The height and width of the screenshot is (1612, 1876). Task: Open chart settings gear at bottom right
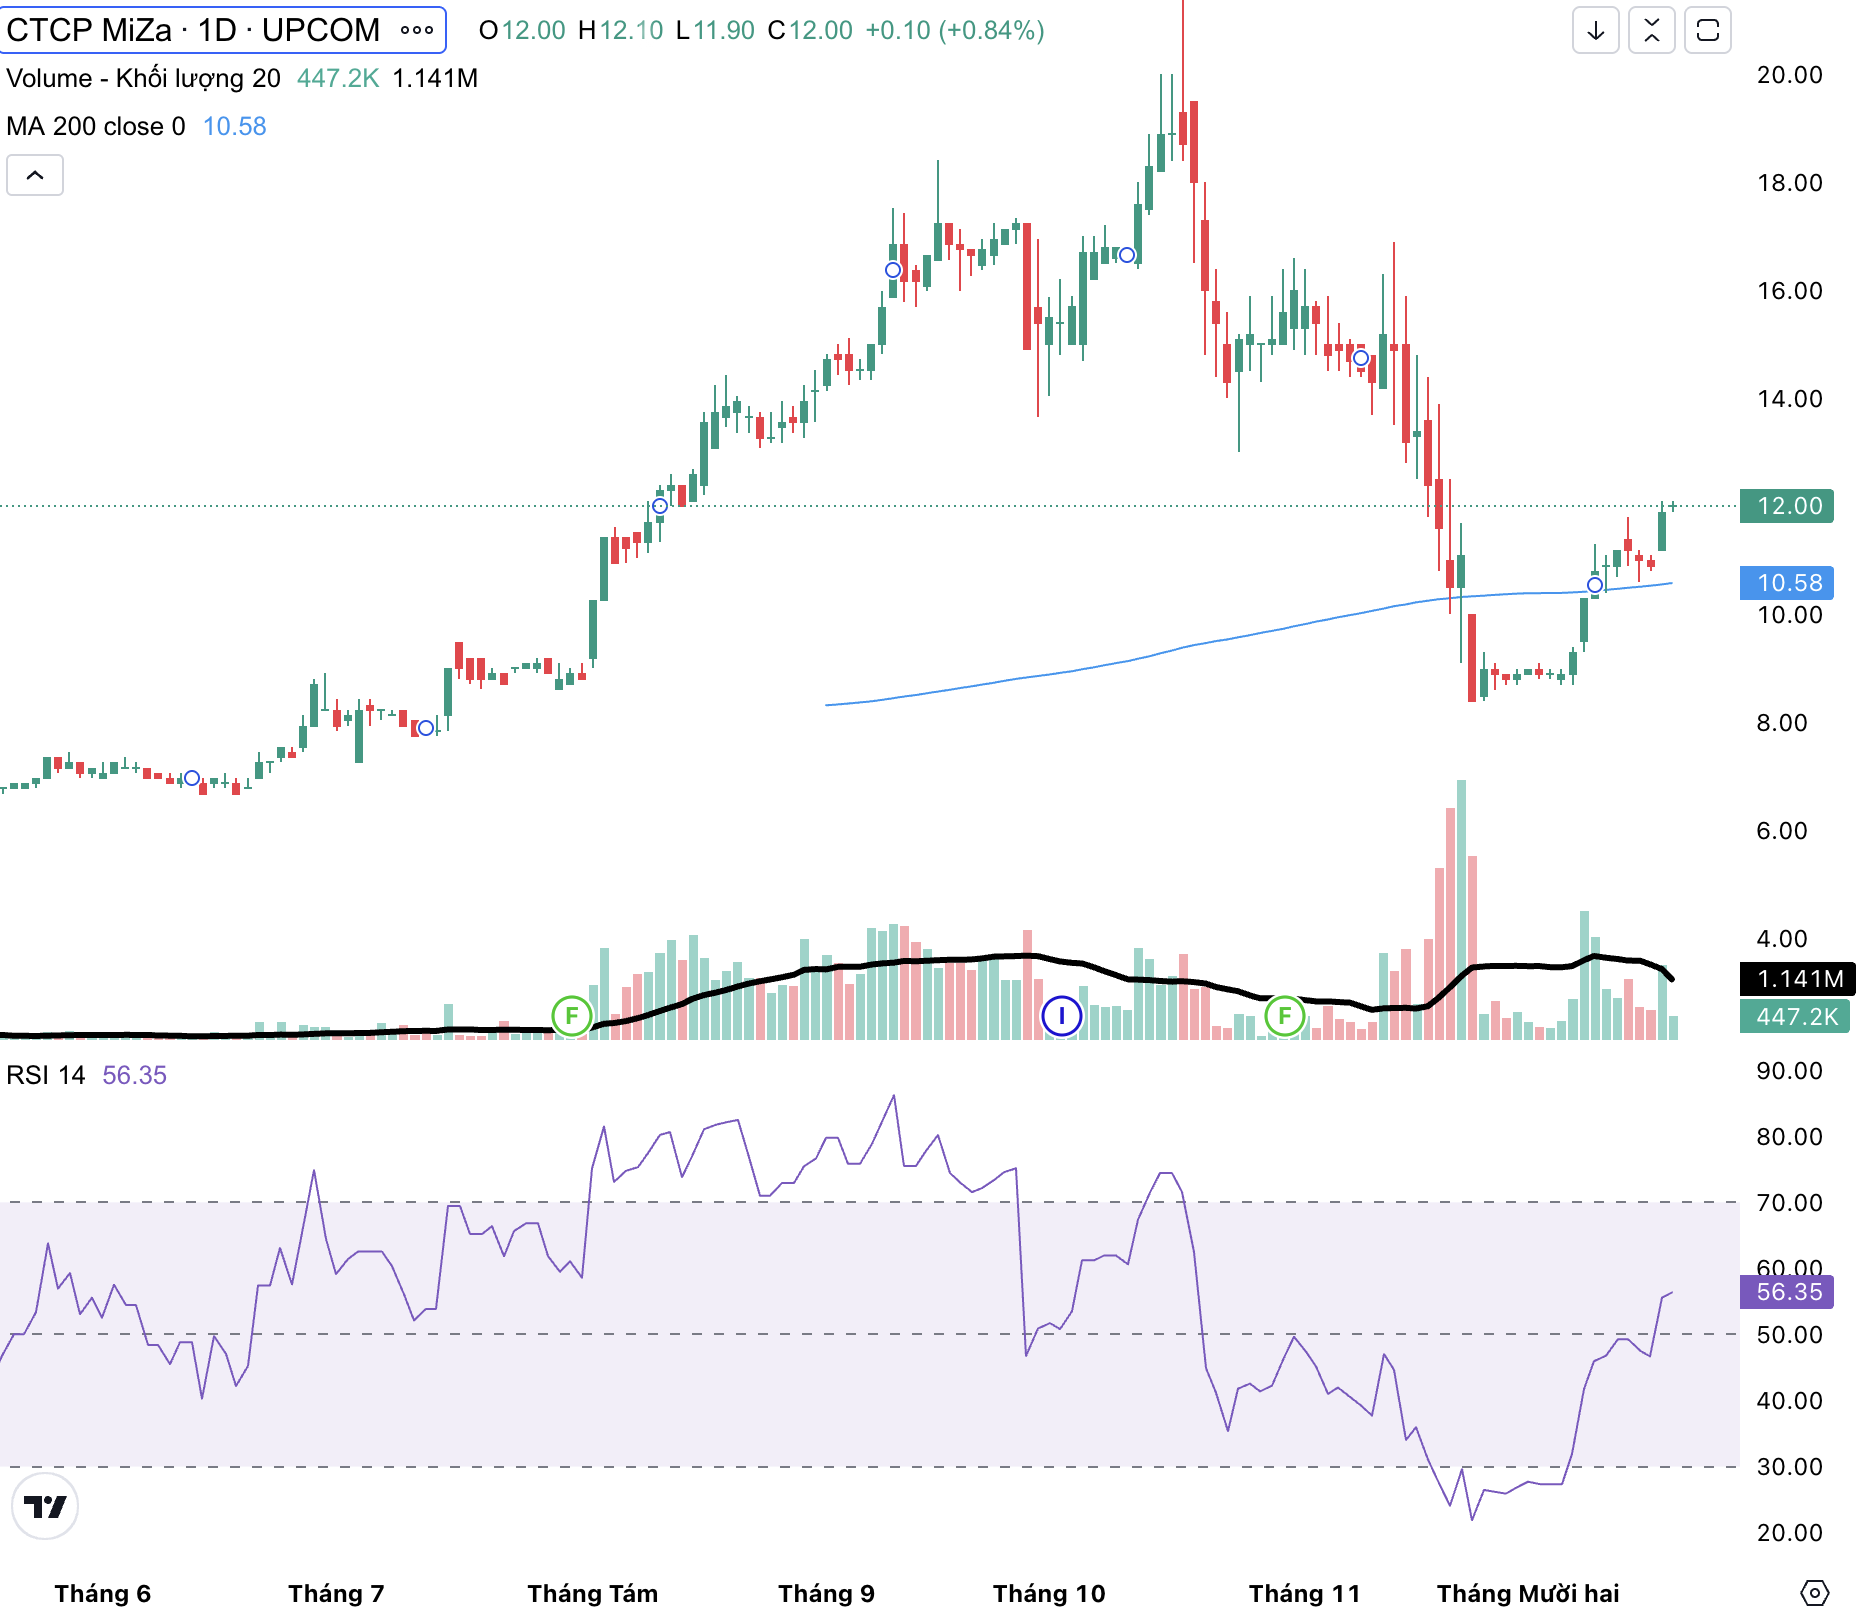(1814, 1592)
